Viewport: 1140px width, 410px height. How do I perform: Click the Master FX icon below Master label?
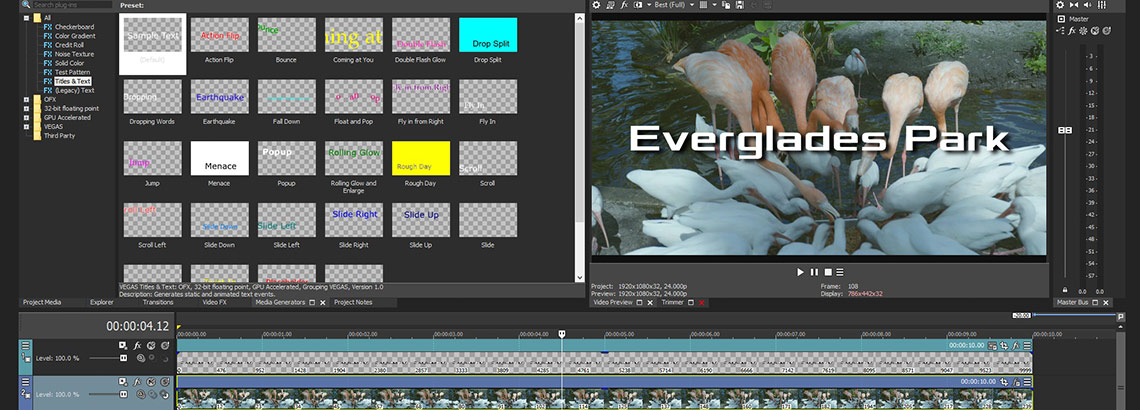pos(1072,31)
